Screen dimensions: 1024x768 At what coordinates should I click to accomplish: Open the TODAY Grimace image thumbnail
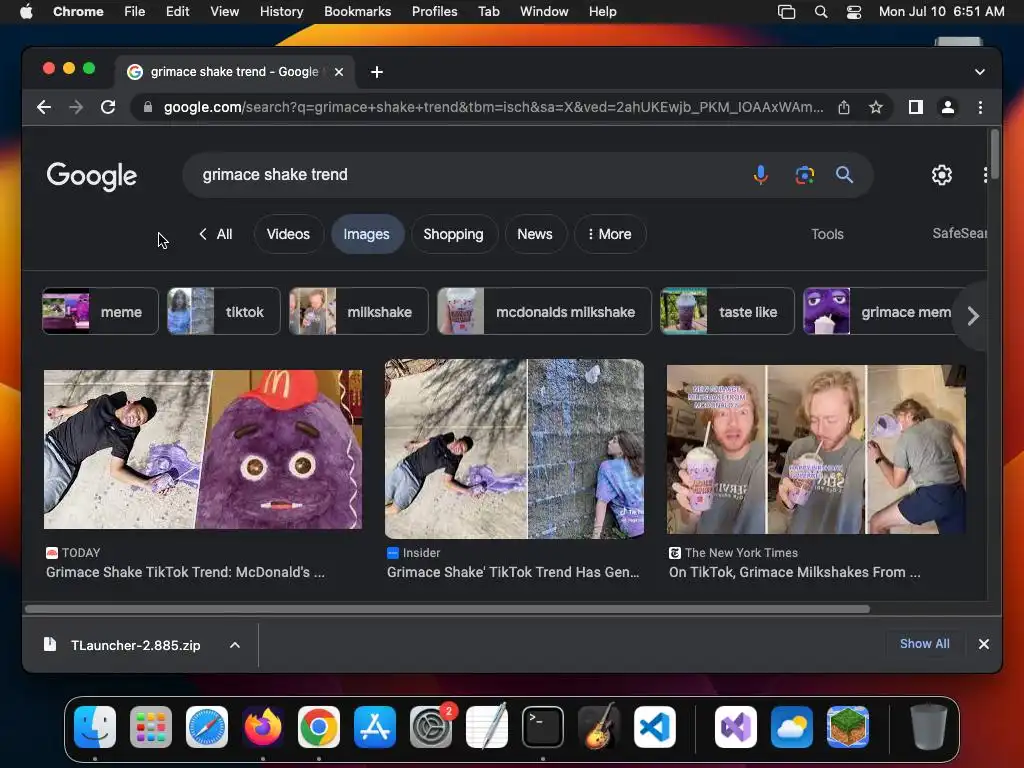pyautogui.click(x=202, y=449)
